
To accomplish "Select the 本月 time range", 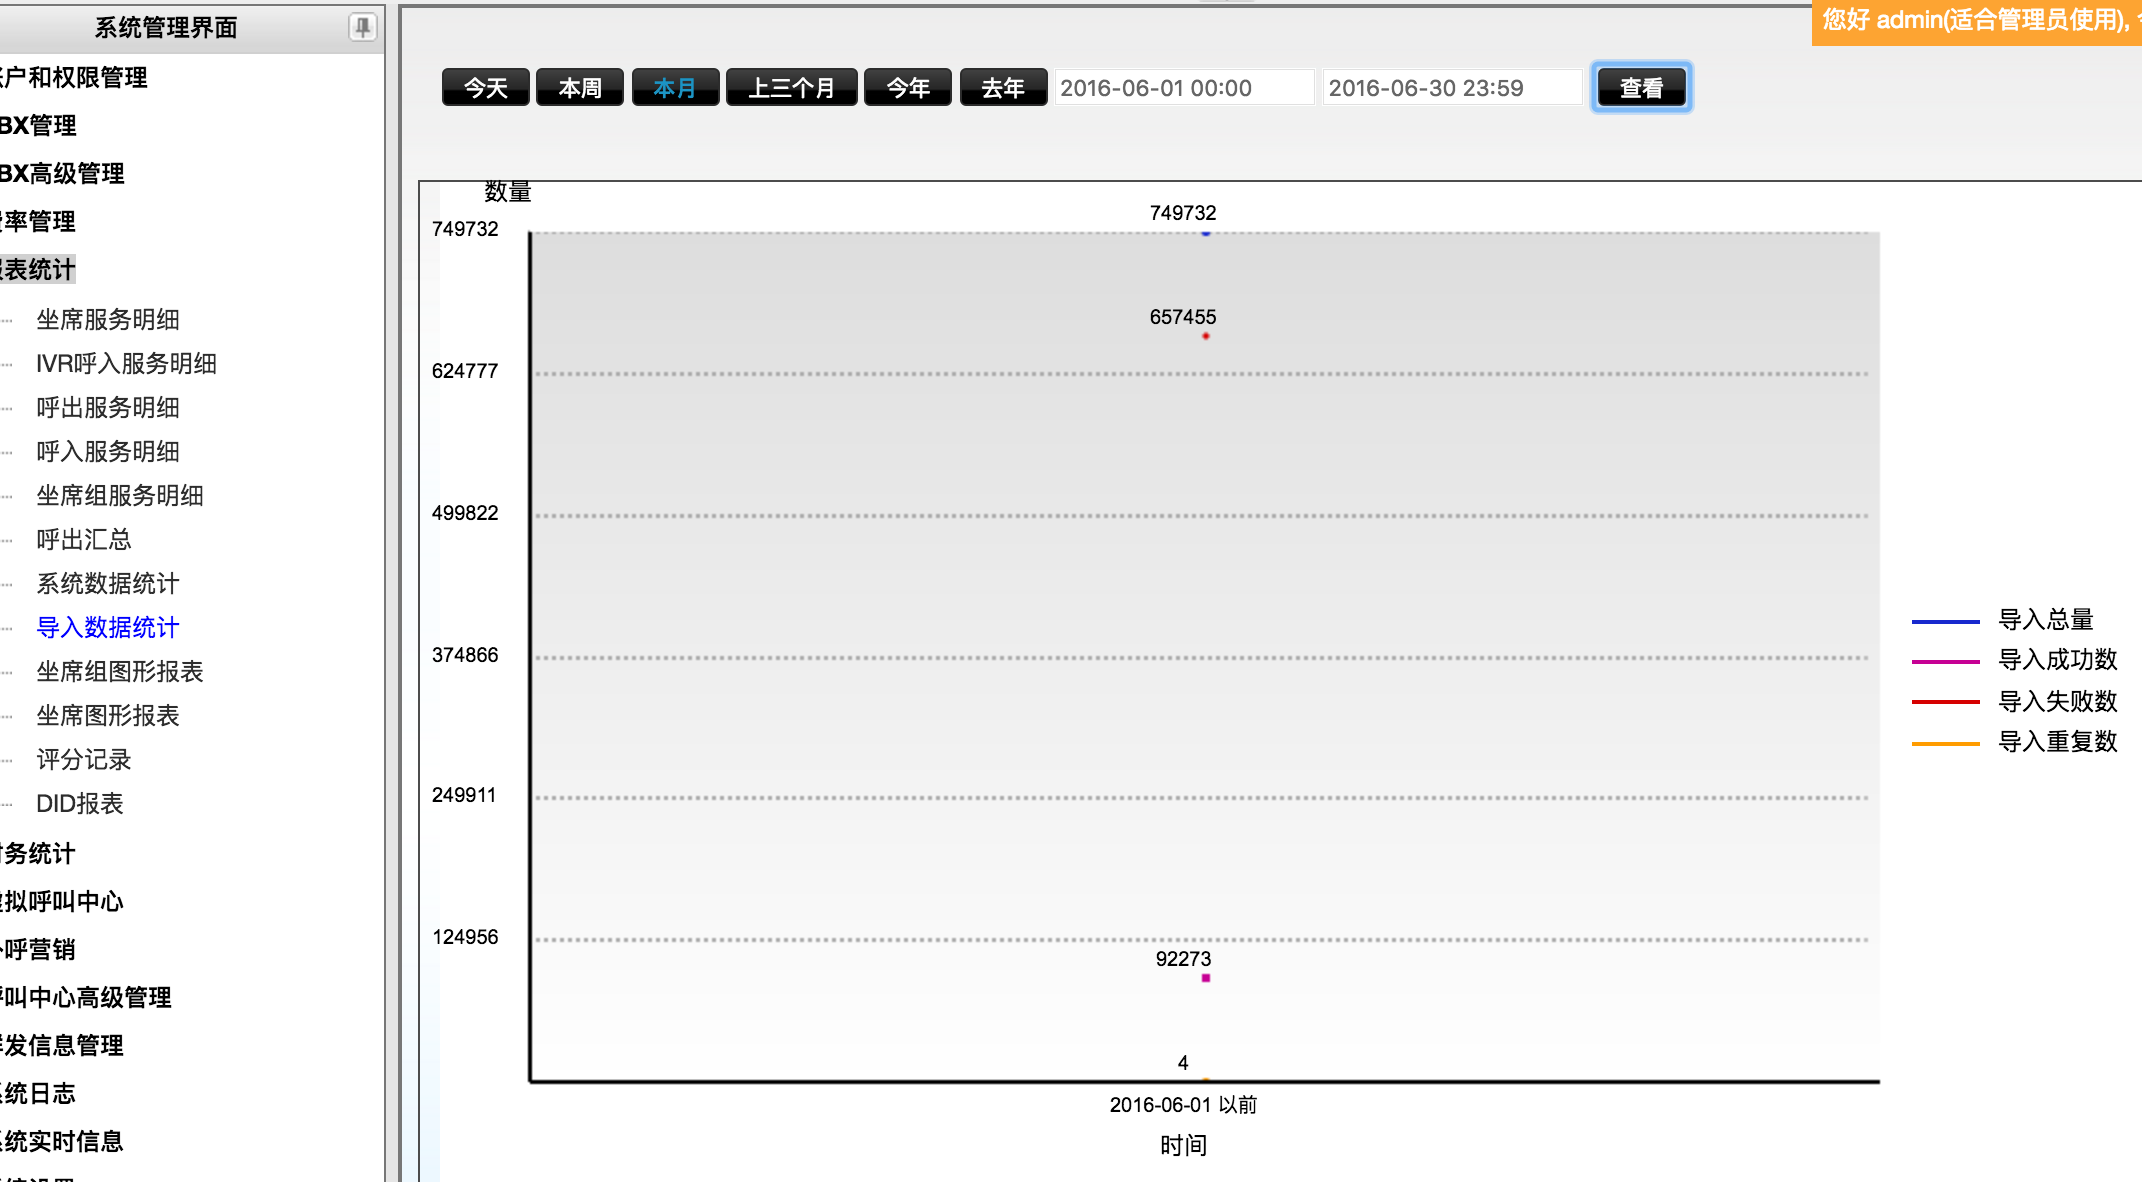I will (x=675, y=88).
